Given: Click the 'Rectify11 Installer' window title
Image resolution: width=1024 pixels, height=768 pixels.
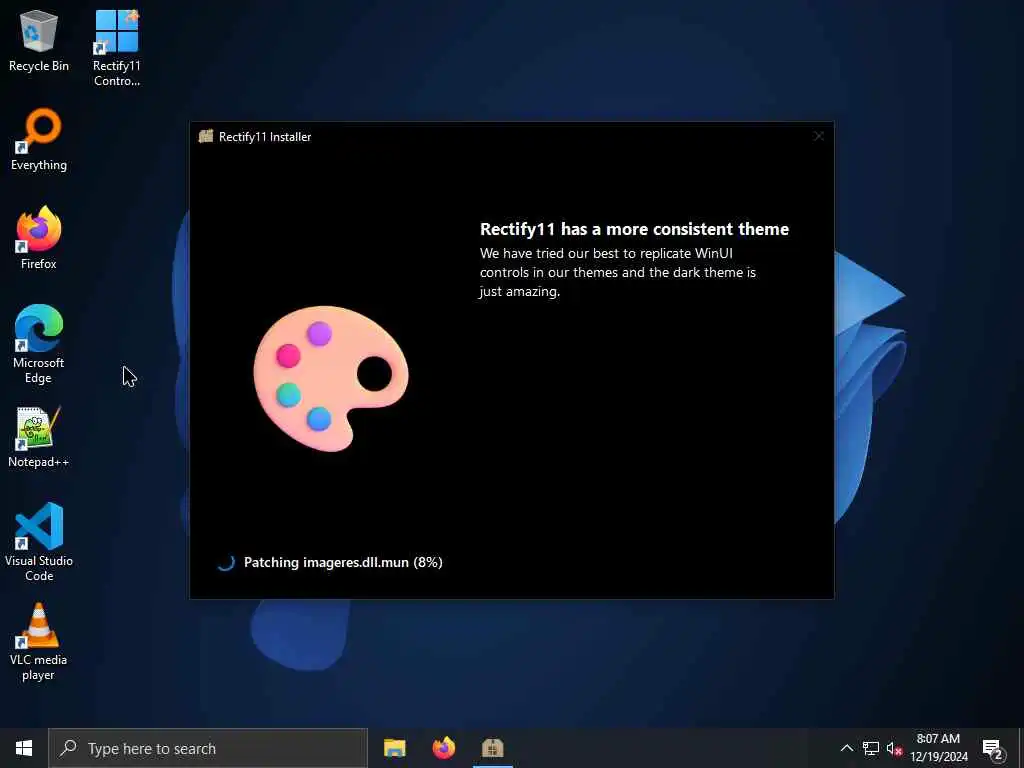Looking at the screenshot, I should click(264, 136).
